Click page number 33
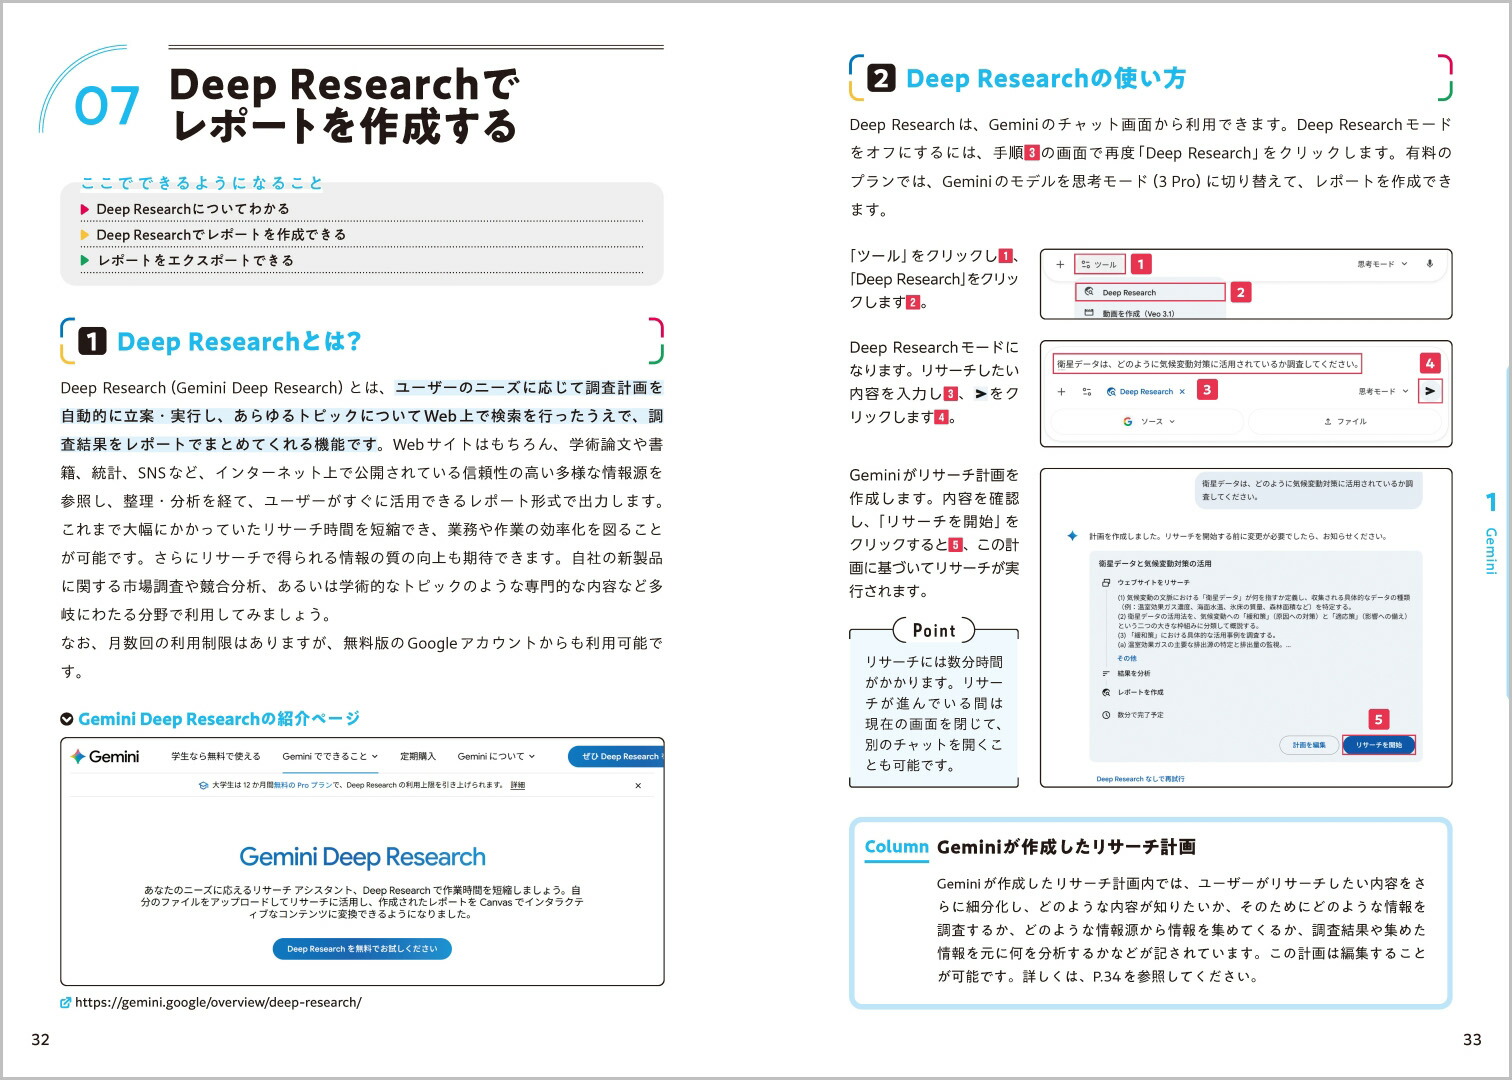 click(x=1472, y=1039)
